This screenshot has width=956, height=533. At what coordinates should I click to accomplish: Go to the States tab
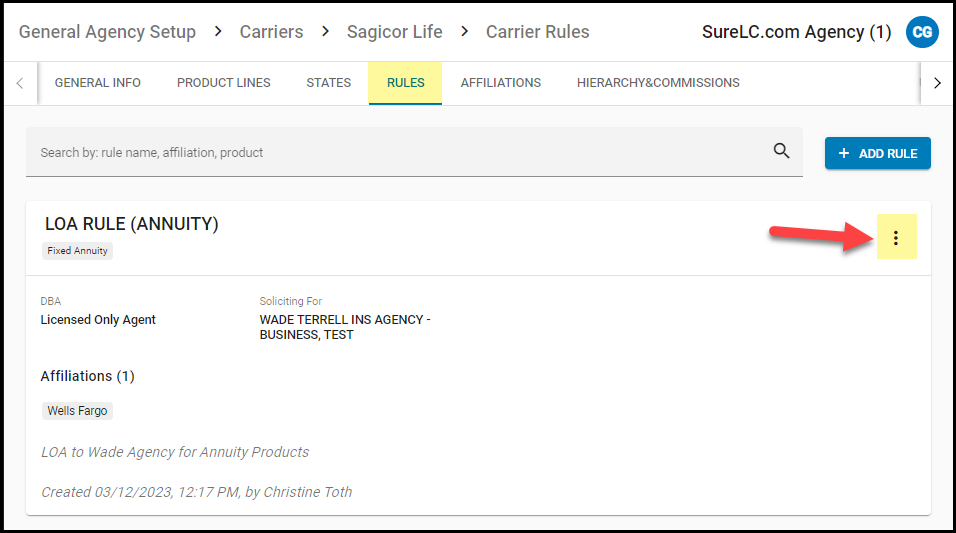pos(329,83)
